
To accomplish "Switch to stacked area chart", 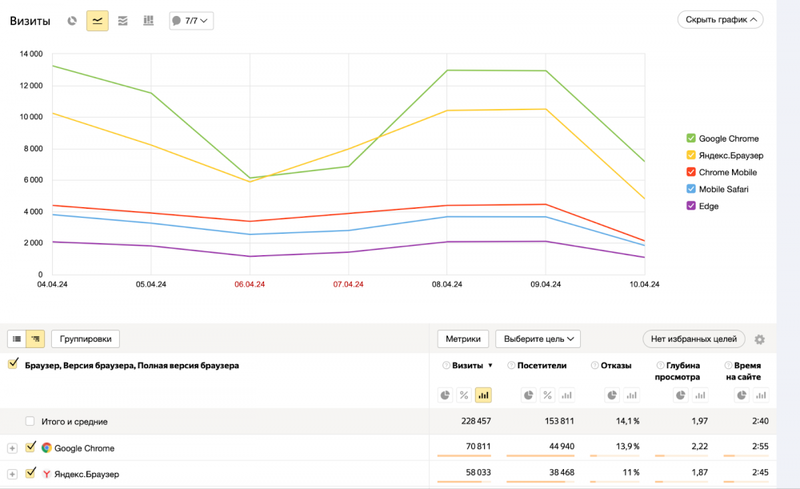I will [122, 21].
